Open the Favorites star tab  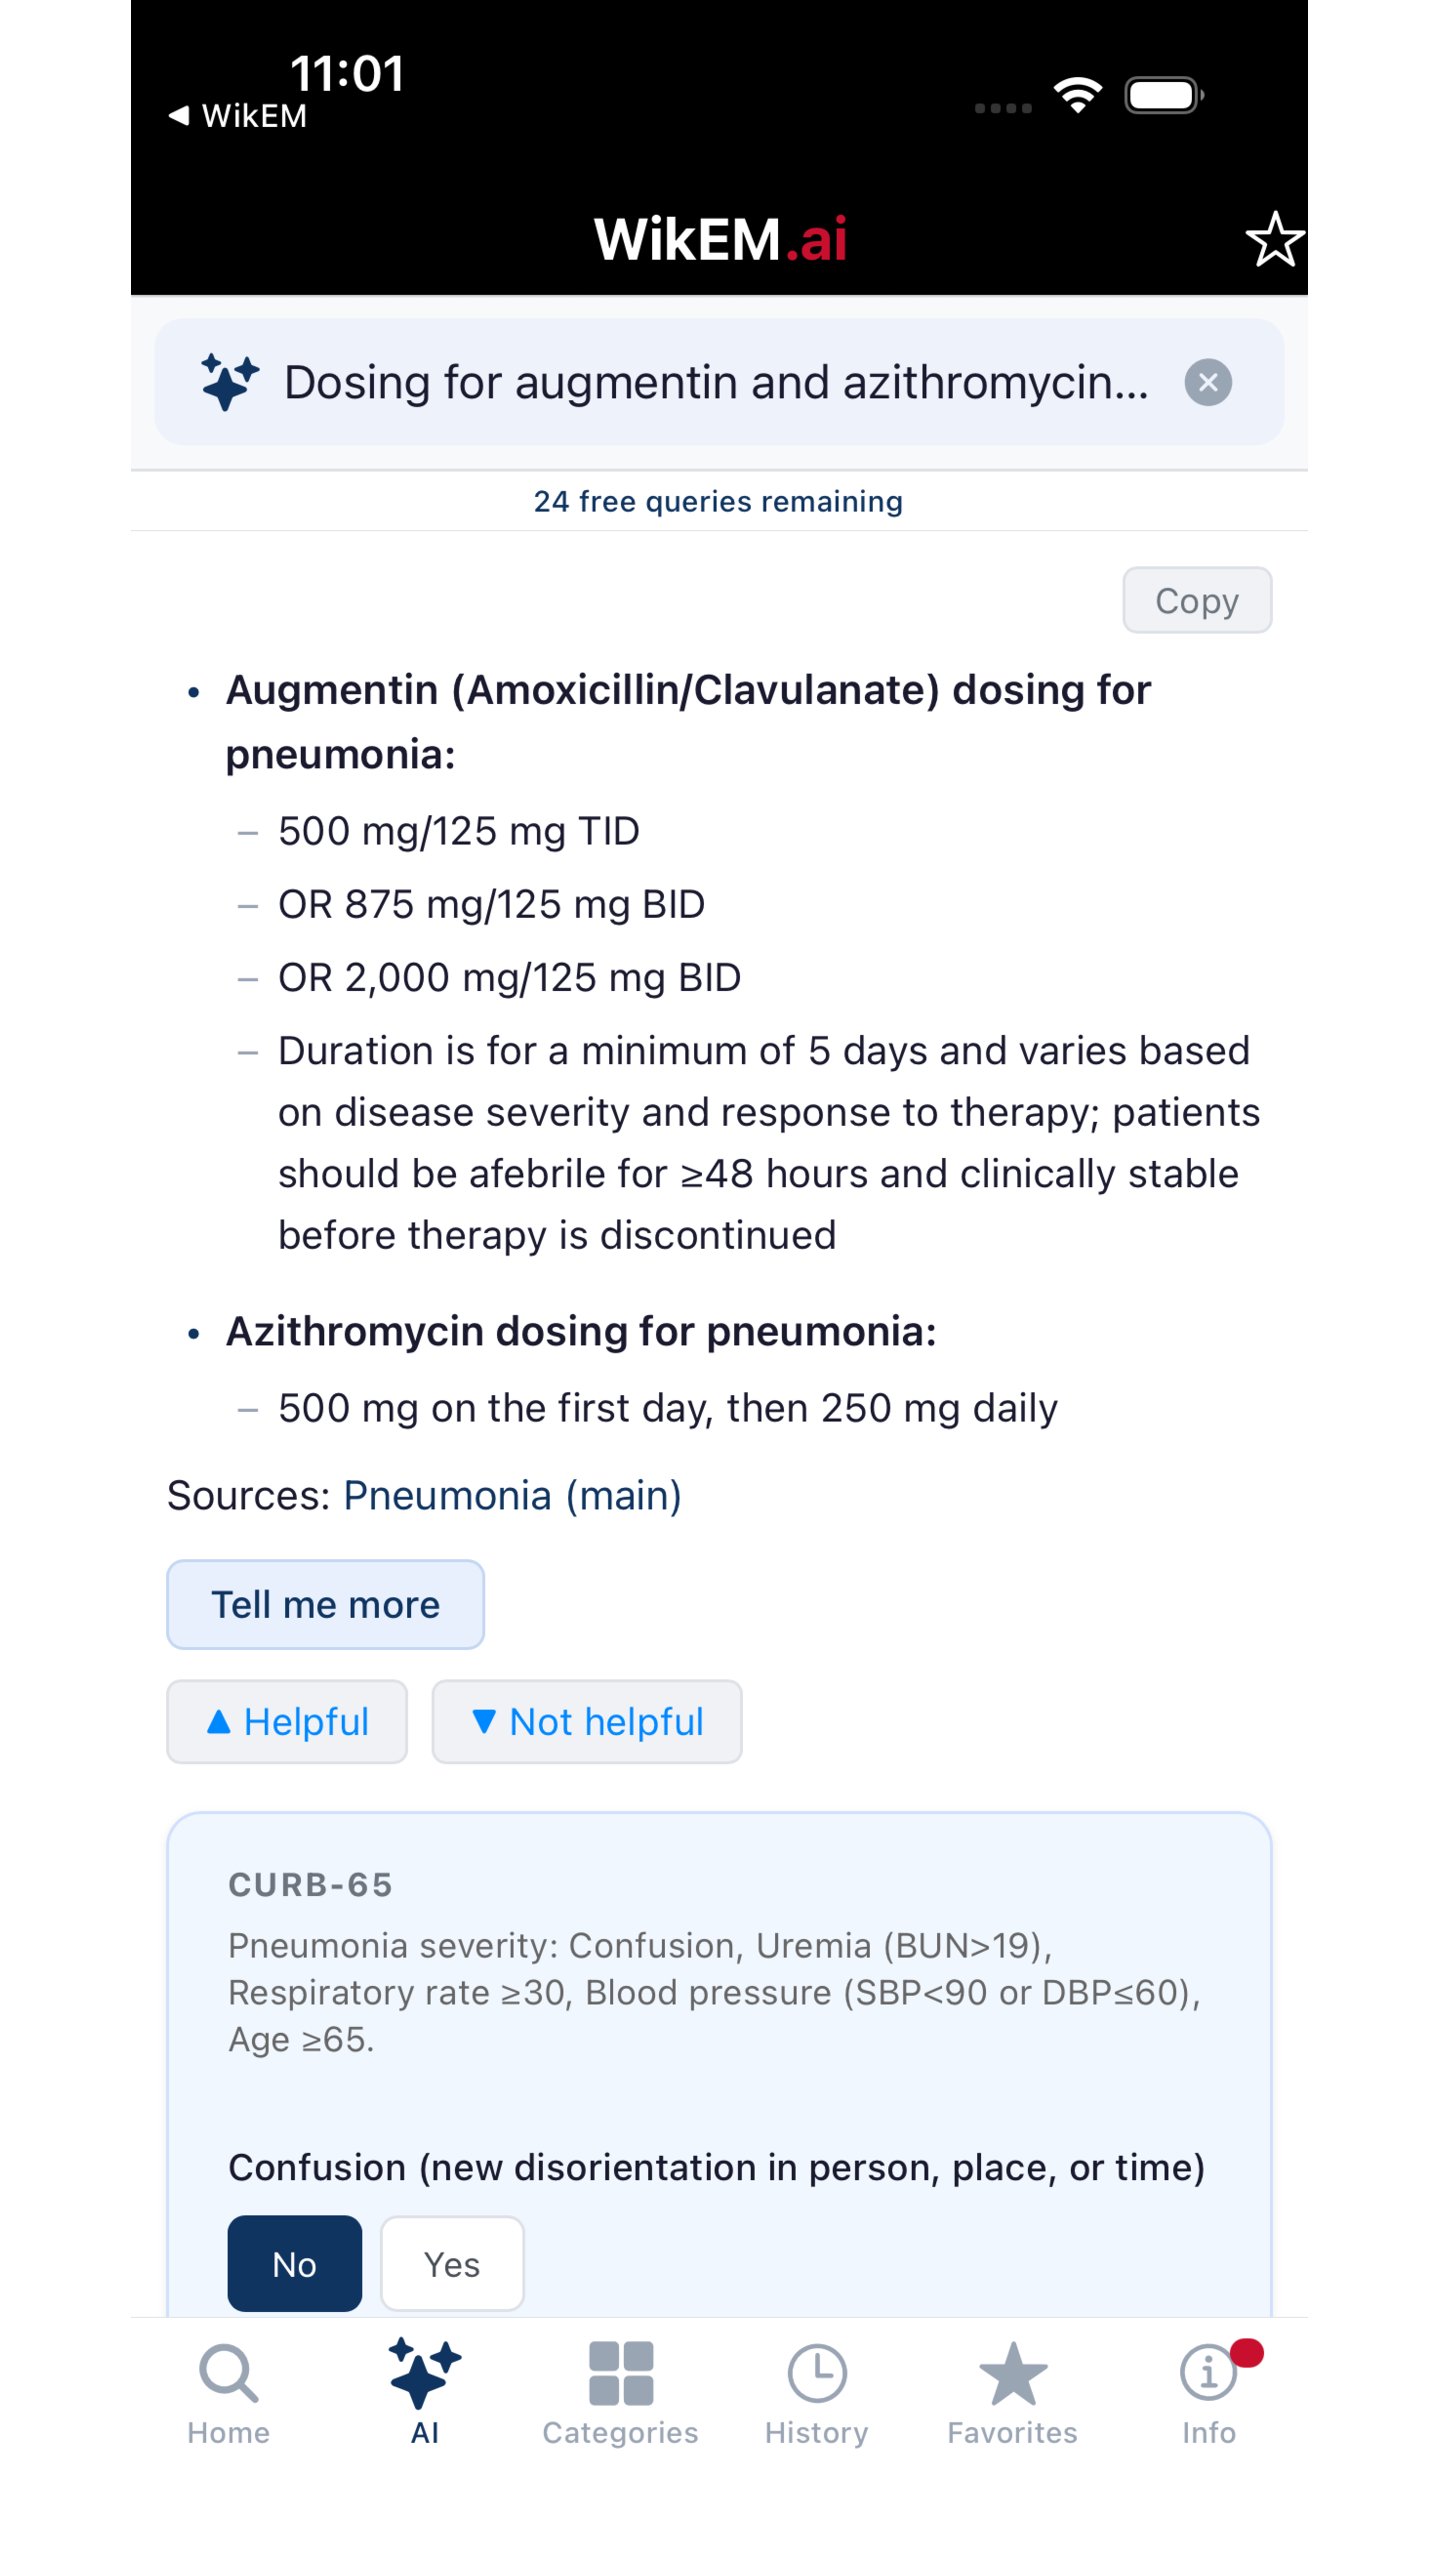[x=1012, y=2391]
